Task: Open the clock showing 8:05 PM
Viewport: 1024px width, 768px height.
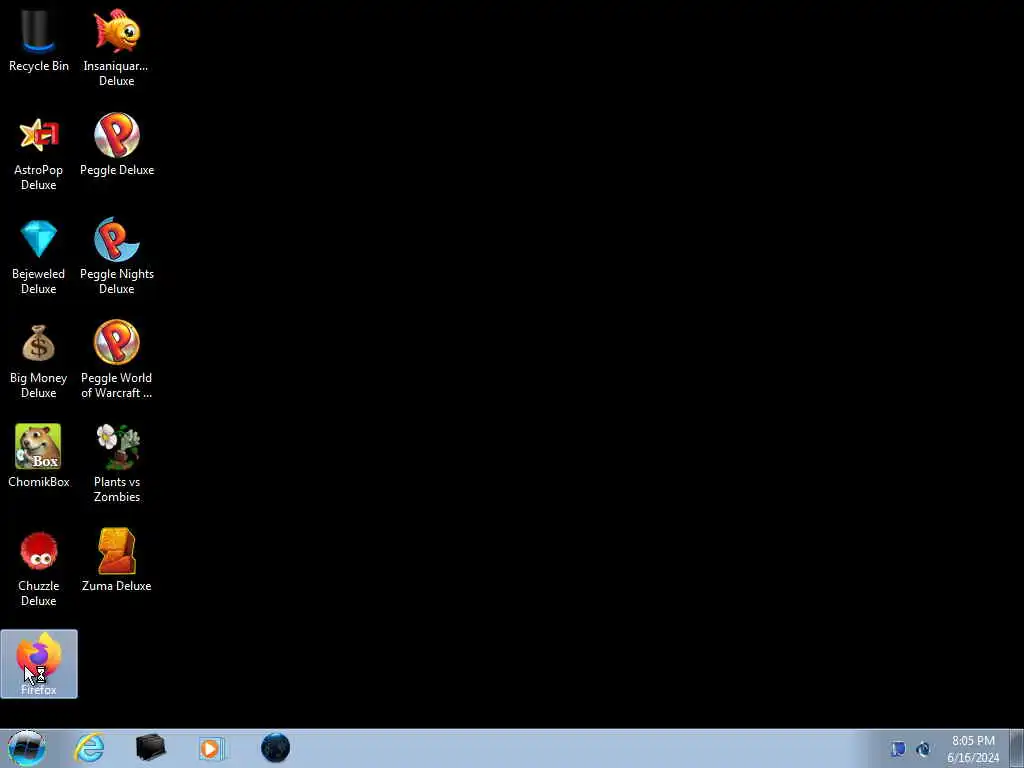Action: click(x=973, y=749)
